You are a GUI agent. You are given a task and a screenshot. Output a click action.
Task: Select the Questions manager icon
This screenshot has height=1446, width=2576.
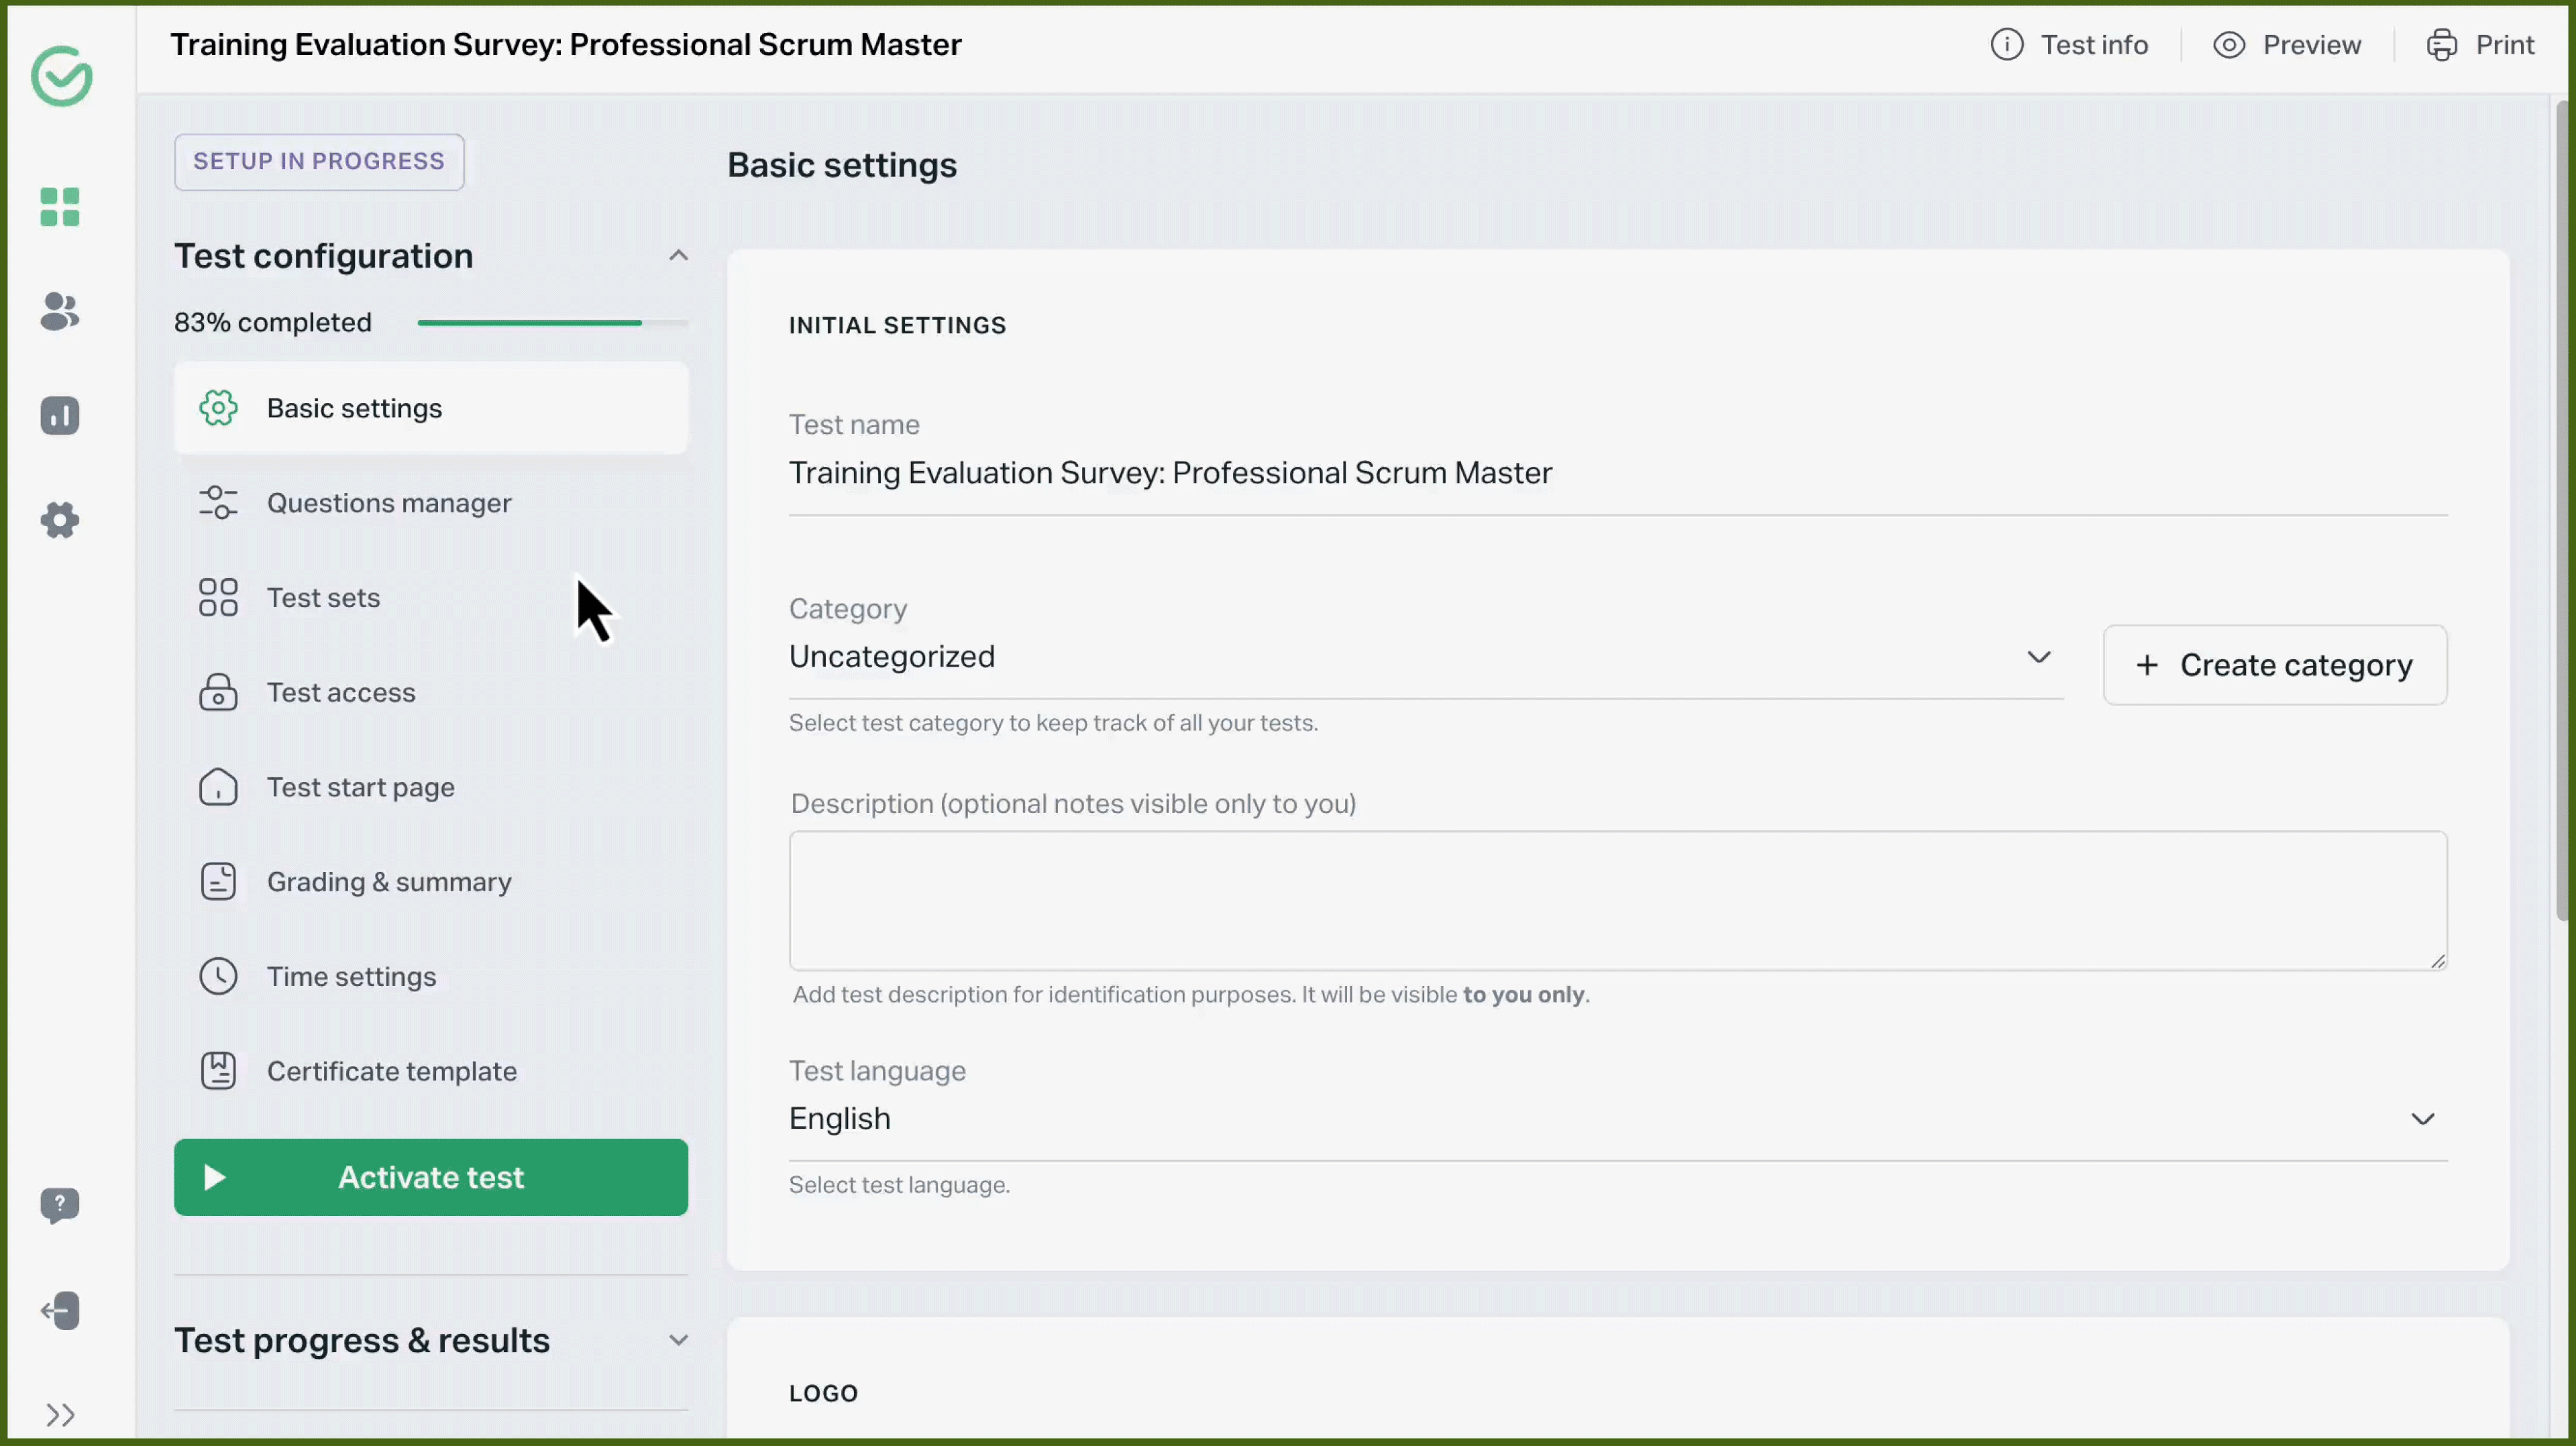(x=219, y=502)
